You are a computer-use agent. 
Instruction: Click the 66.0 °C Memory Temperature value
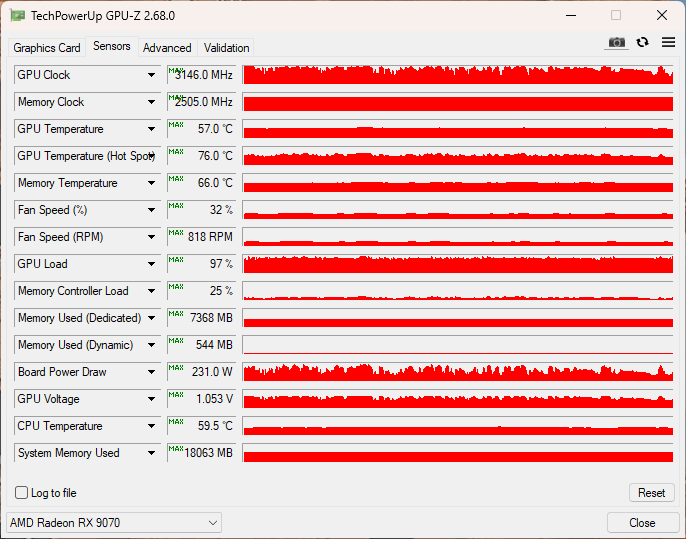coord(202,183)
